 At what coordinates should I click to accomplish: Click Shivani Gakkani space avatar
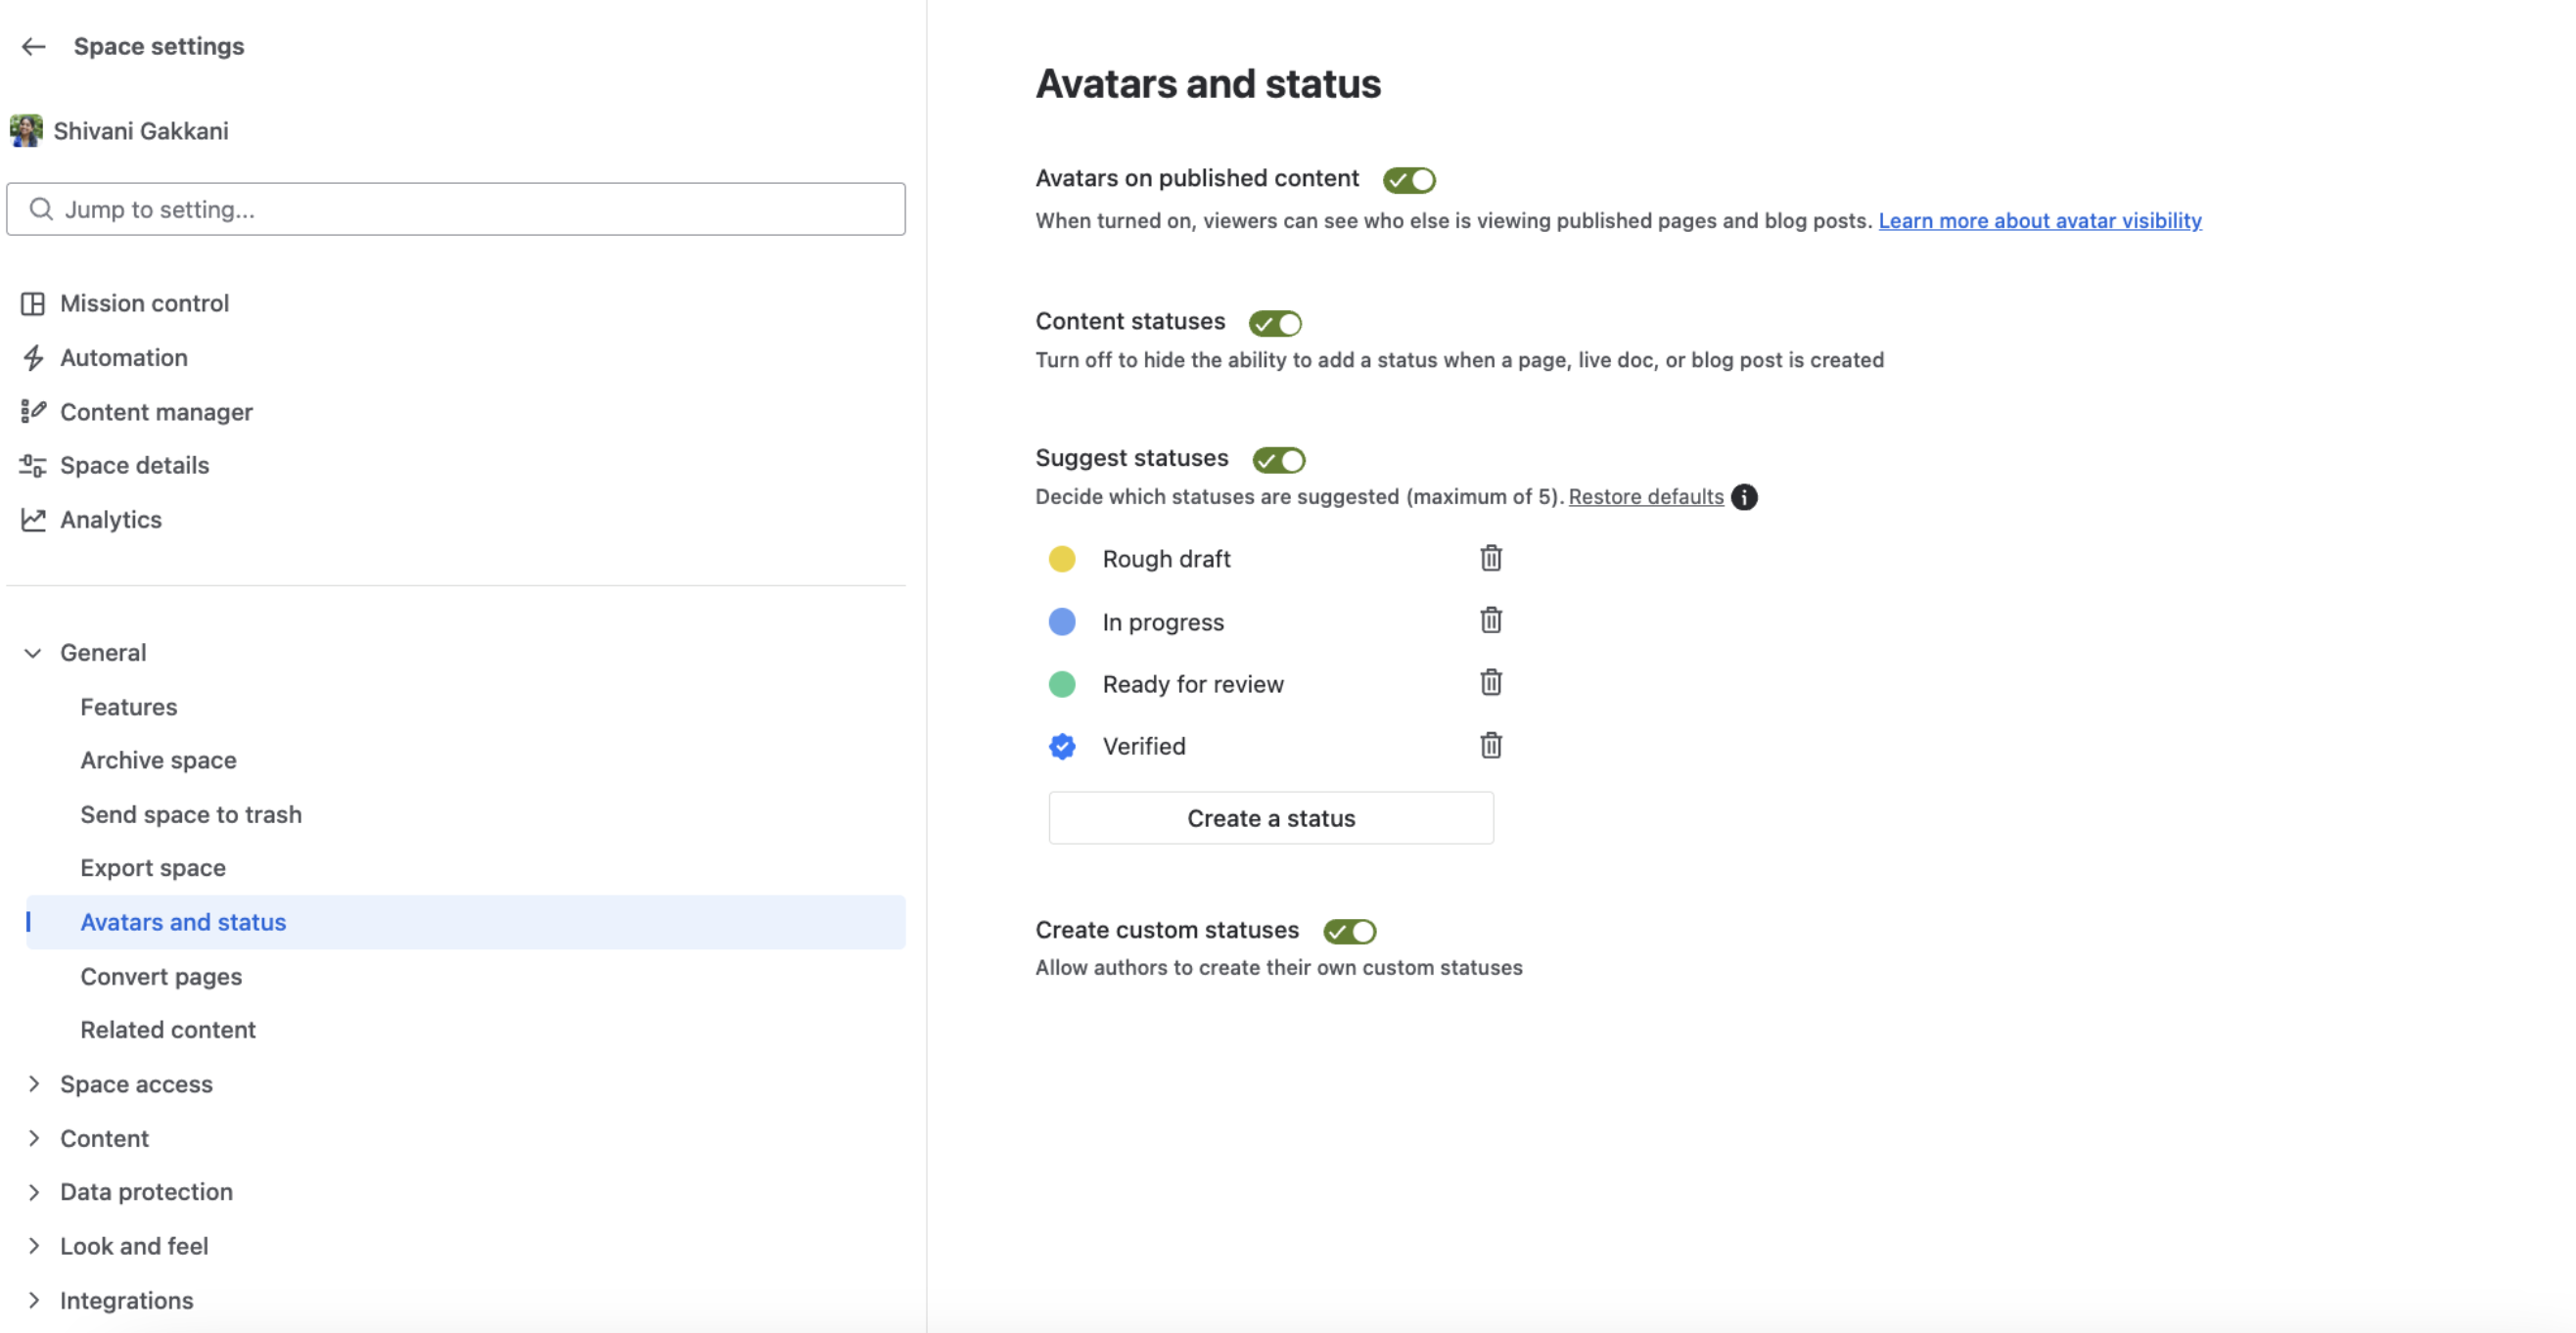click(x=26, y=131)
